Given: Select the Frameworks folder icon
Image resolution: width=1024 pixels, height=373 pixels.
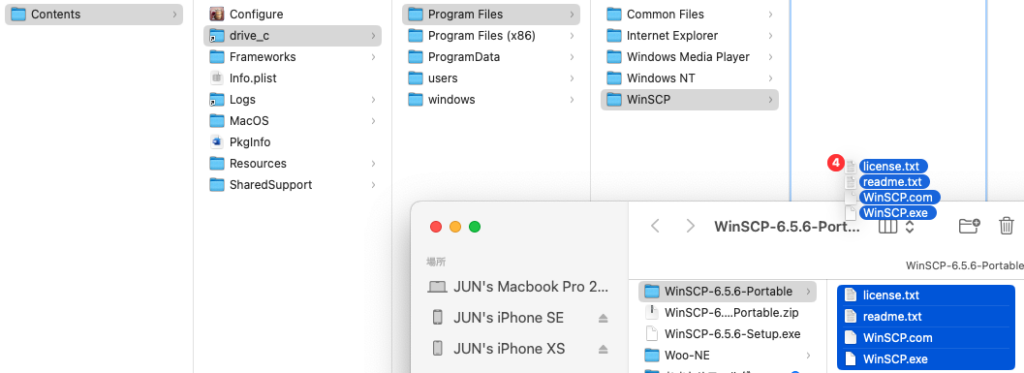Looking at the screenshot, I should [x=217, y=57].
